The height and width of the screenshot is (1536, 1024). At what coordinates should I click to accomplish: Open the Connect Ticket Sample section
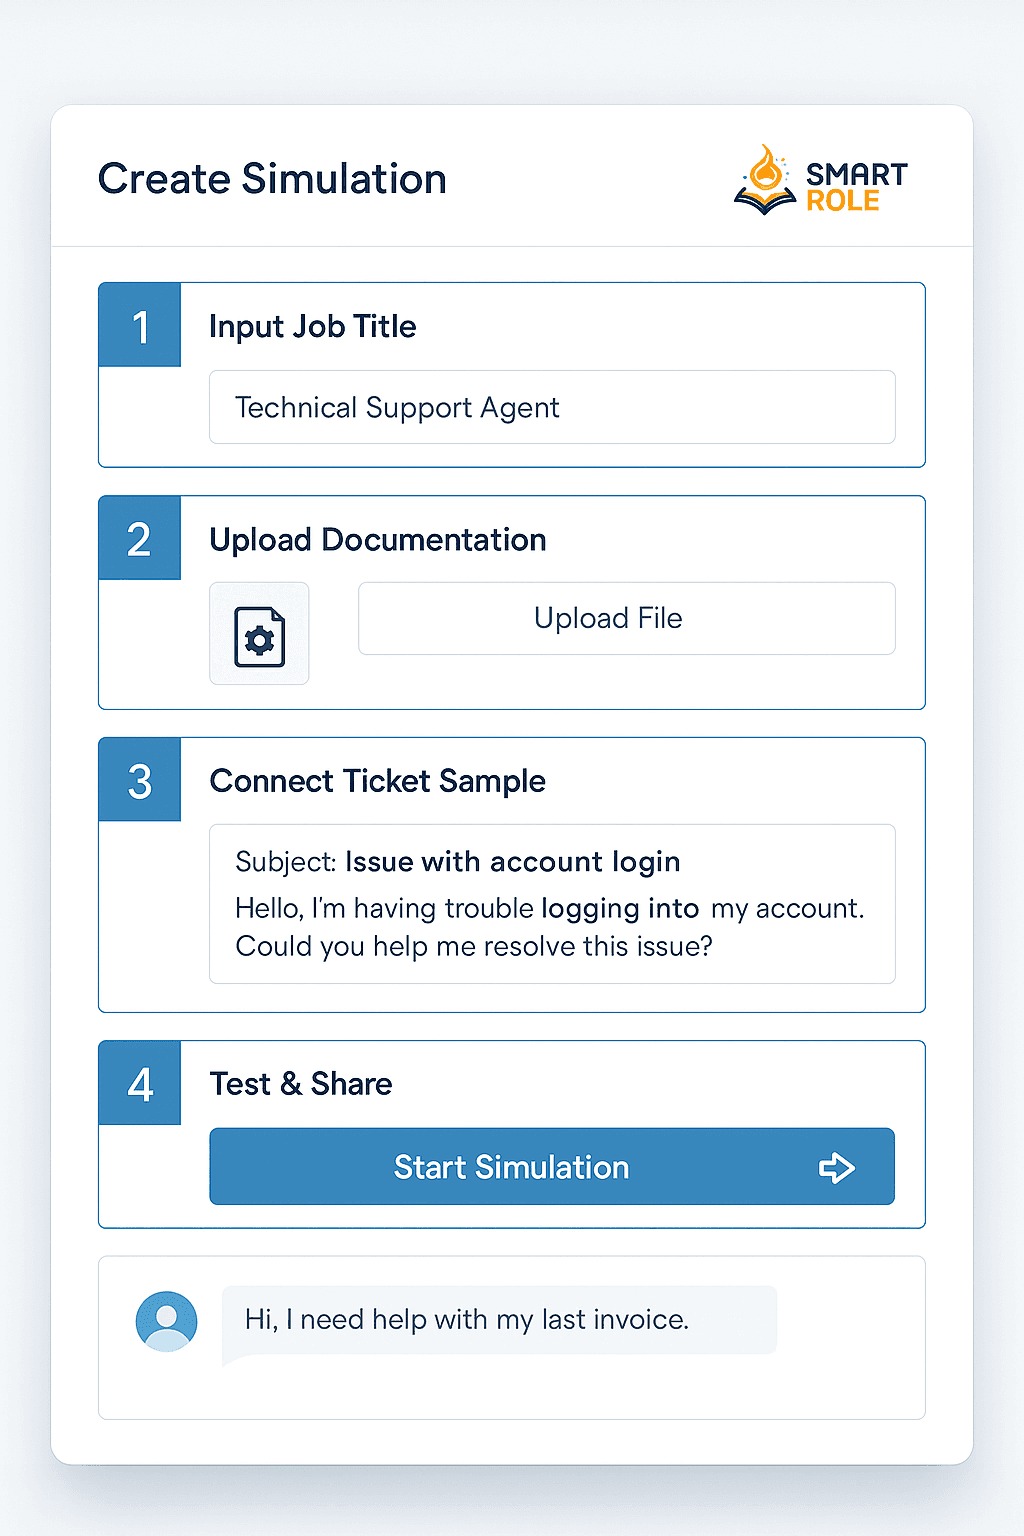[377, 781]
